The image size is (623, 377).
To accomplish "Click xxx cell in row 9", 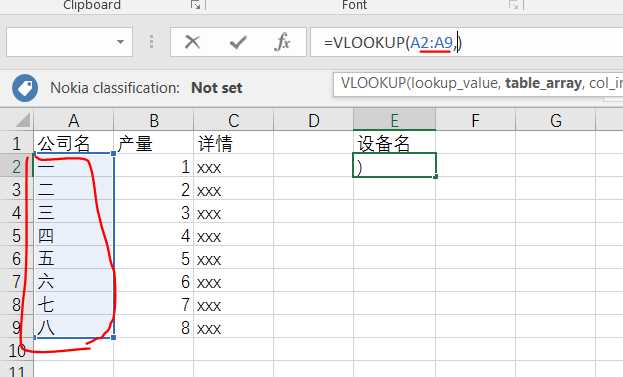I will [x=234, y=327].
